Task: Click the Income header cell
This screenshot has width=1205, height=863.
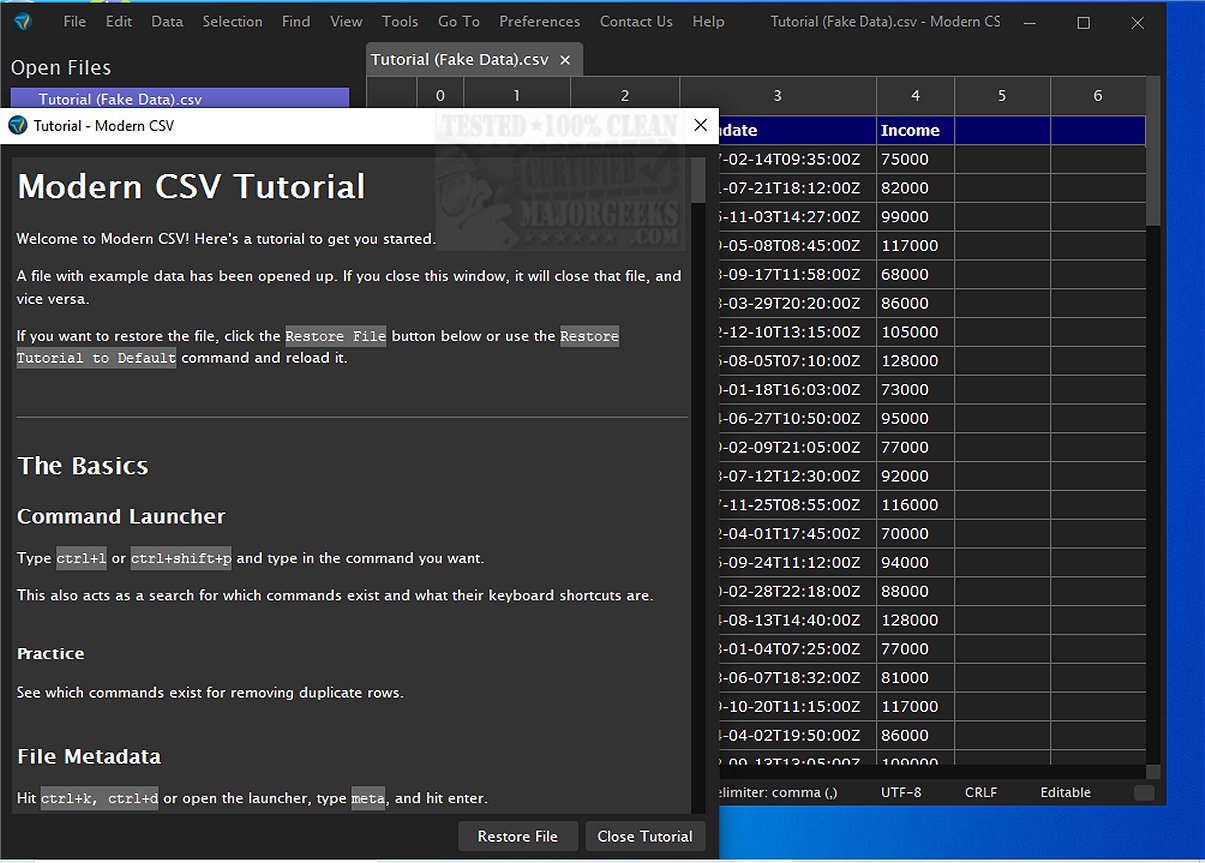Action: tap(915, 130)
